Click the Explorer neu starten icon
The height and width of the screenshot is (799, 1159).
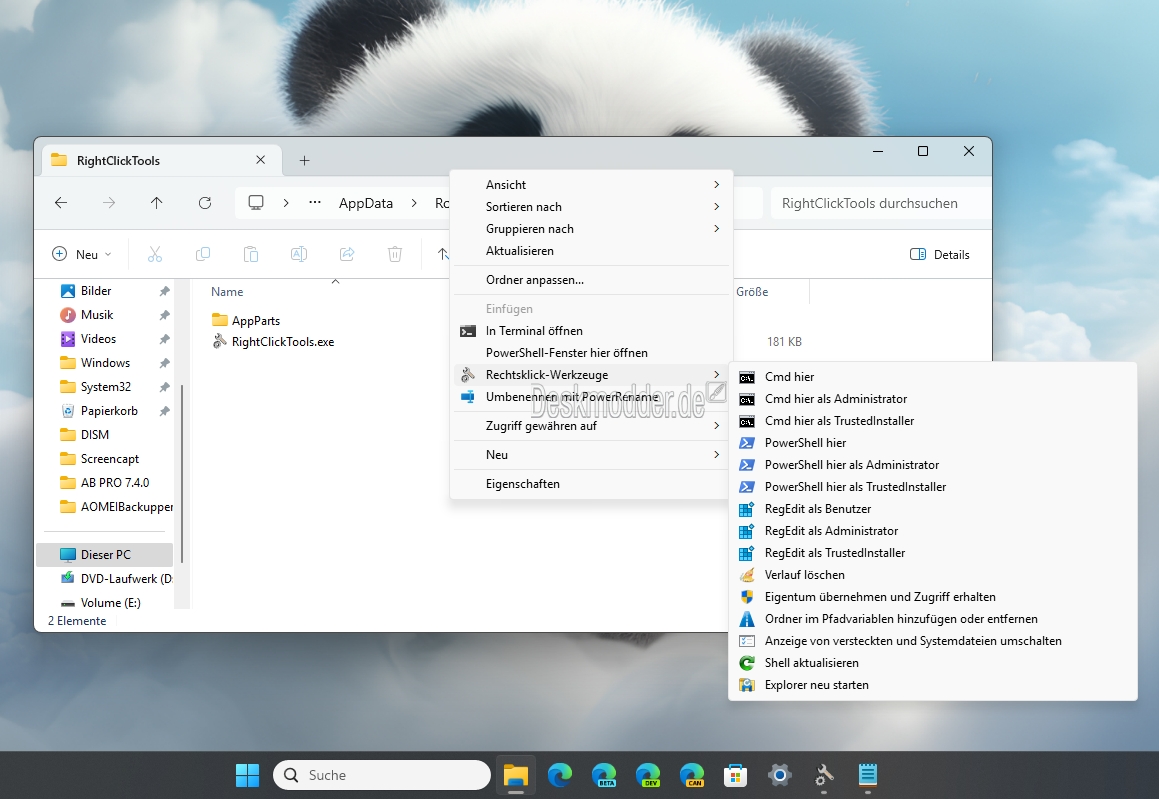pyautogui.click(x=747, y=685)
